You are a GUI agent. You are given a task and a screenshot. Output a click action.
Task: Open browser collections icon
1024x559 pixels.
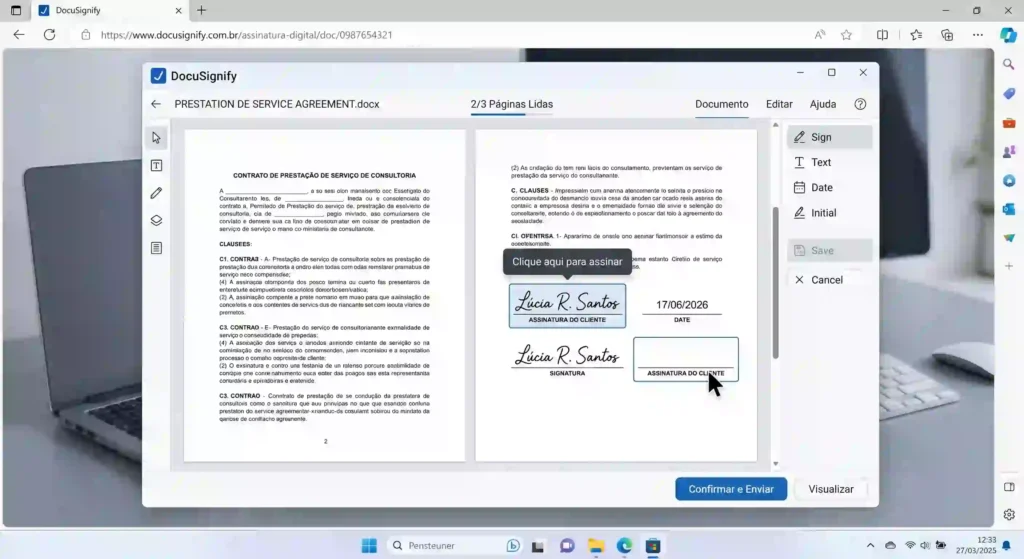click(947, 35)
